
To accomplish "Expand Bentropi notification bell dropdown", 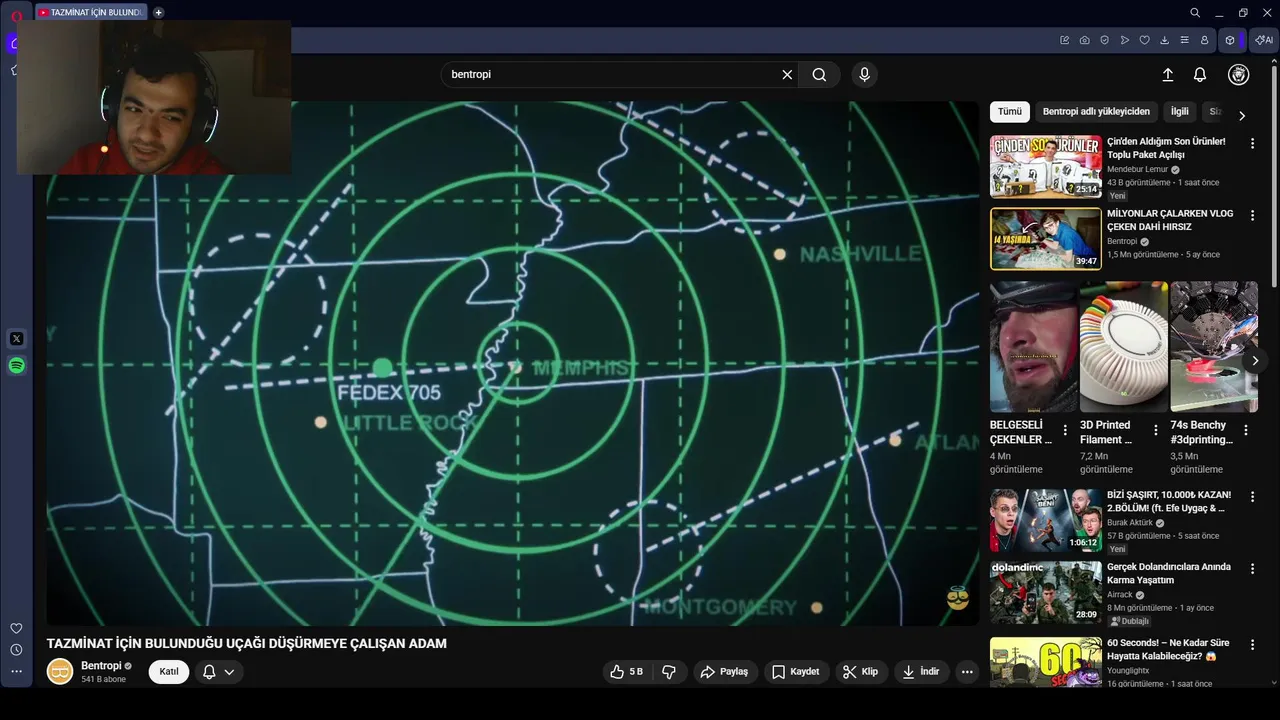I will [219, 672].
